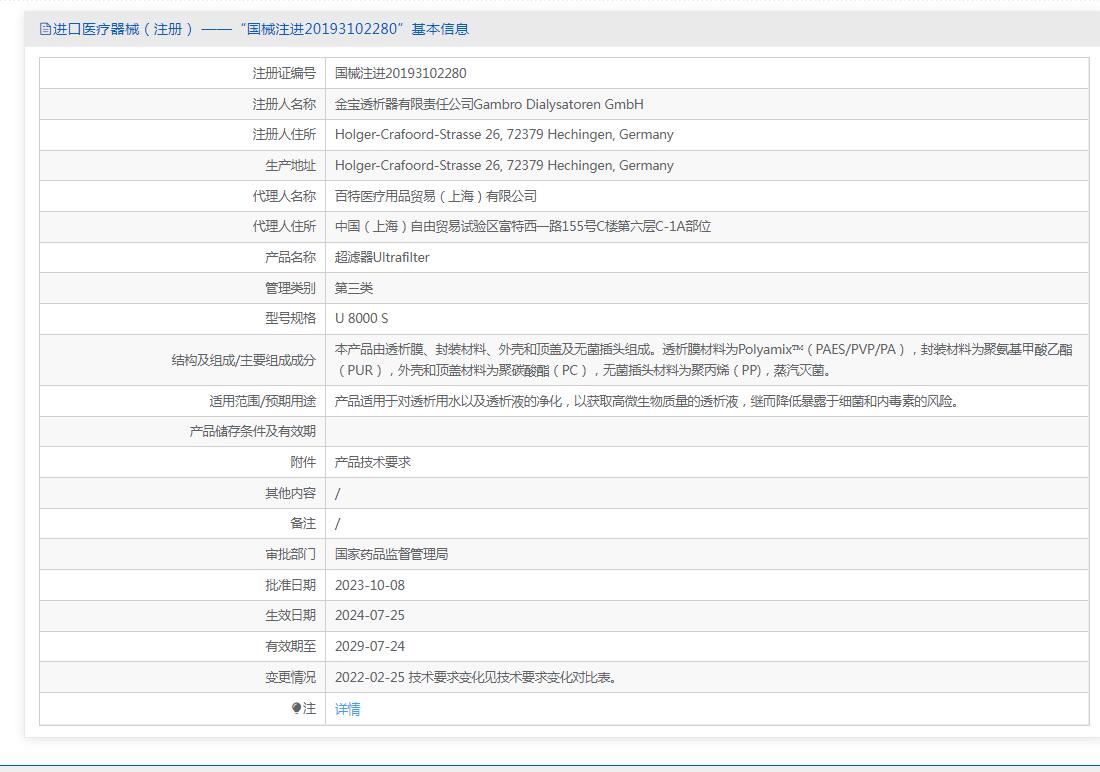The width and height of the screenshot is (1100, 772).
Task: Select attachment 产品技术要求
Action: [373, 462]
